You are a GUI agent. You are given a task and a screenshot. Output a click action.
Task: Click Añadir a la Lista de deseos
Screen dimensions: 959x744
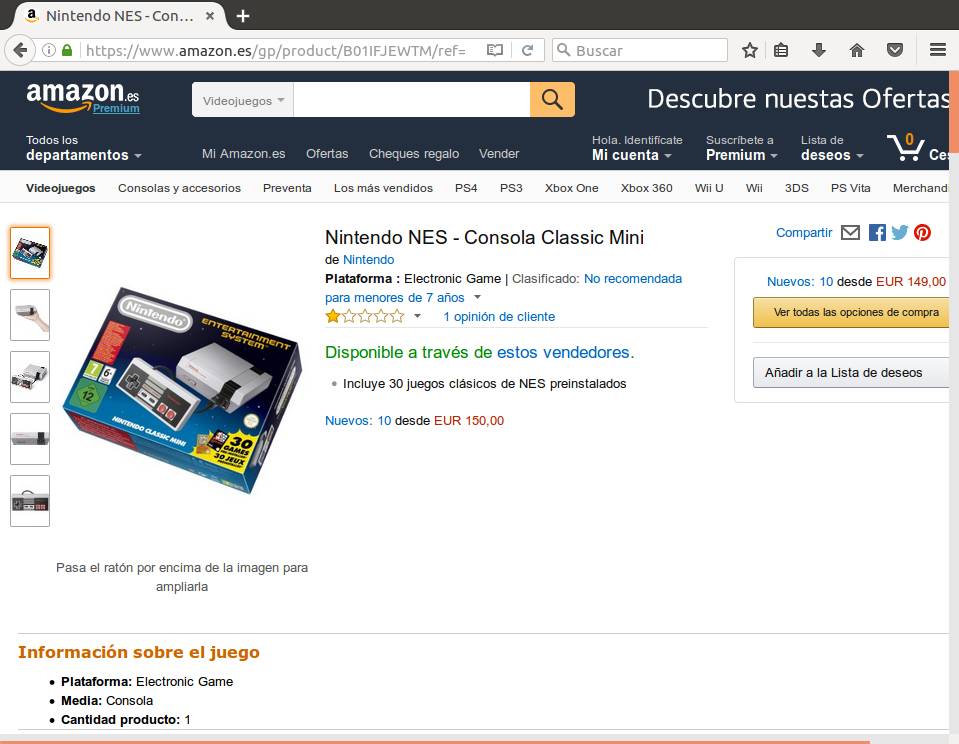[x=851, y=373]
